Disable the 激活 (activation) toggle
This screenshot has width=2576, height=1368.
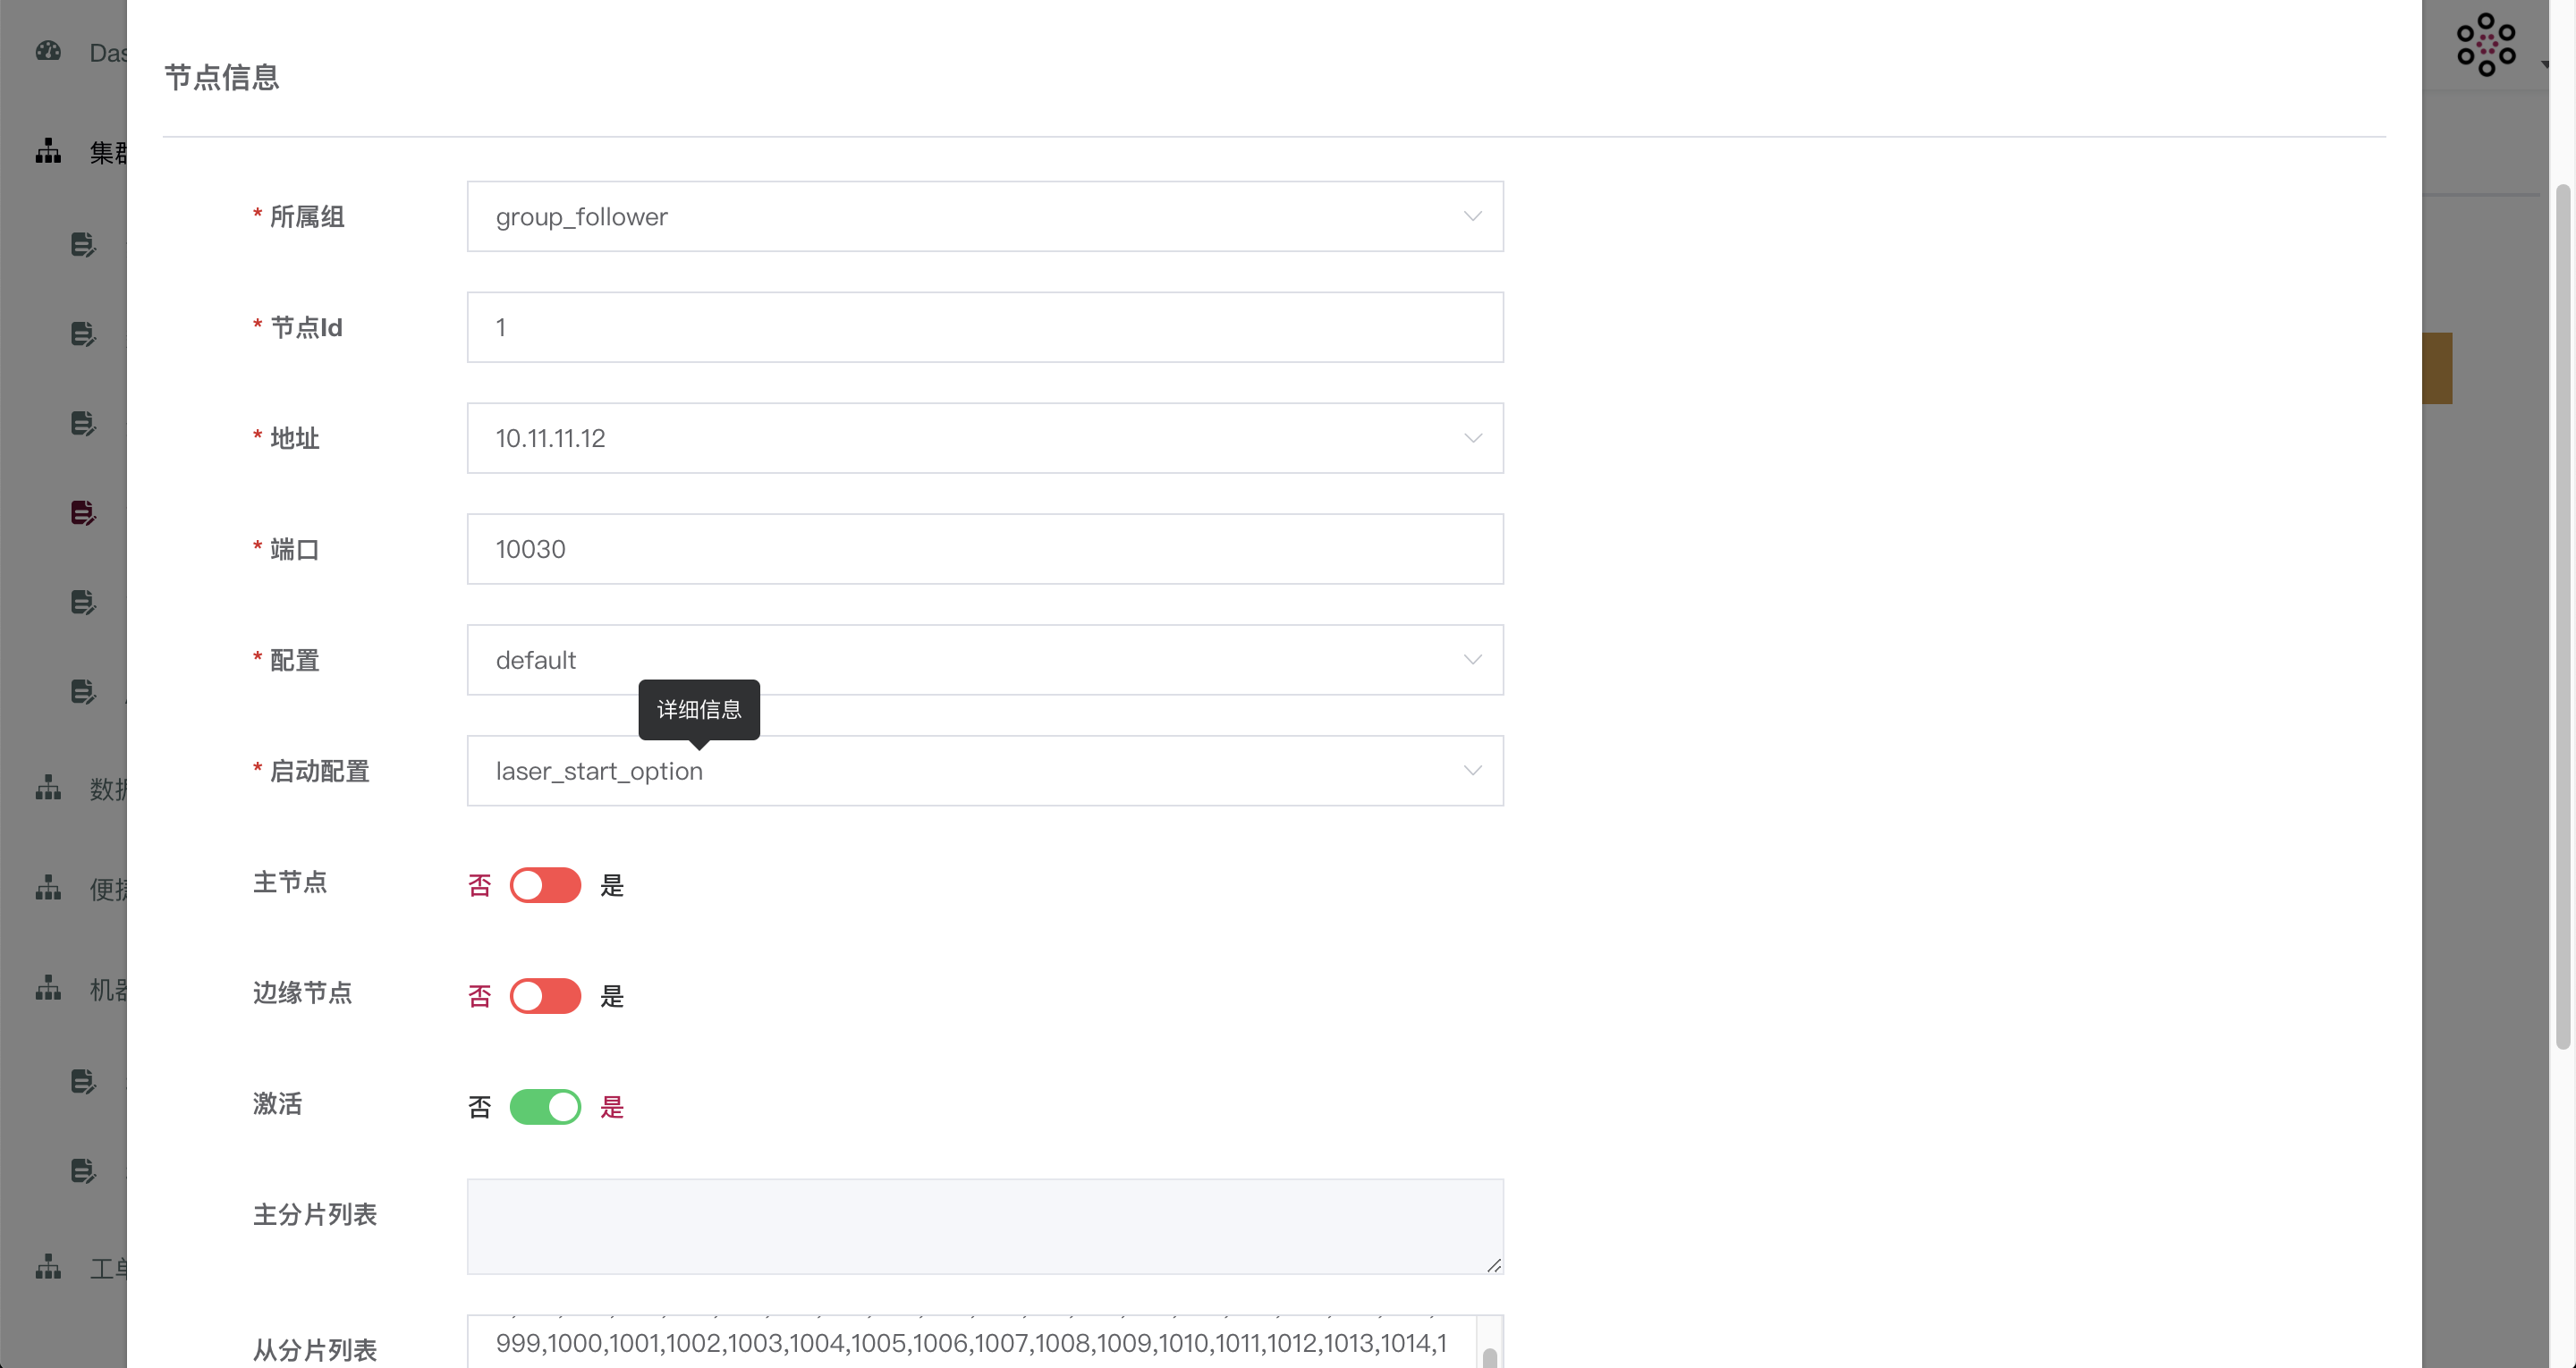point(546,1107)
